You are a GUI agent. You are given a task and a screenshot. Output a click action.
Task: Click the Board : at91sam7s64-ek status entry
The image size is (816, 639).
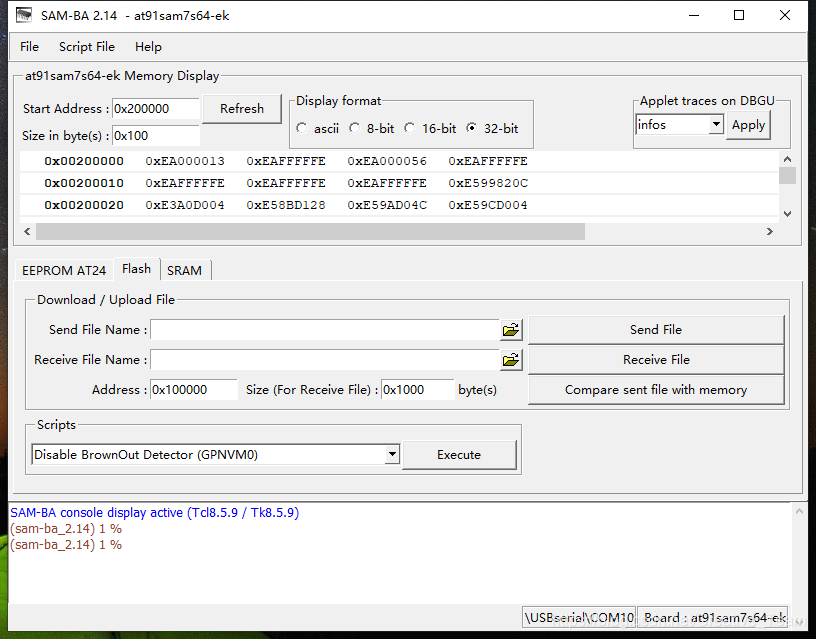(x=712, y=618)
